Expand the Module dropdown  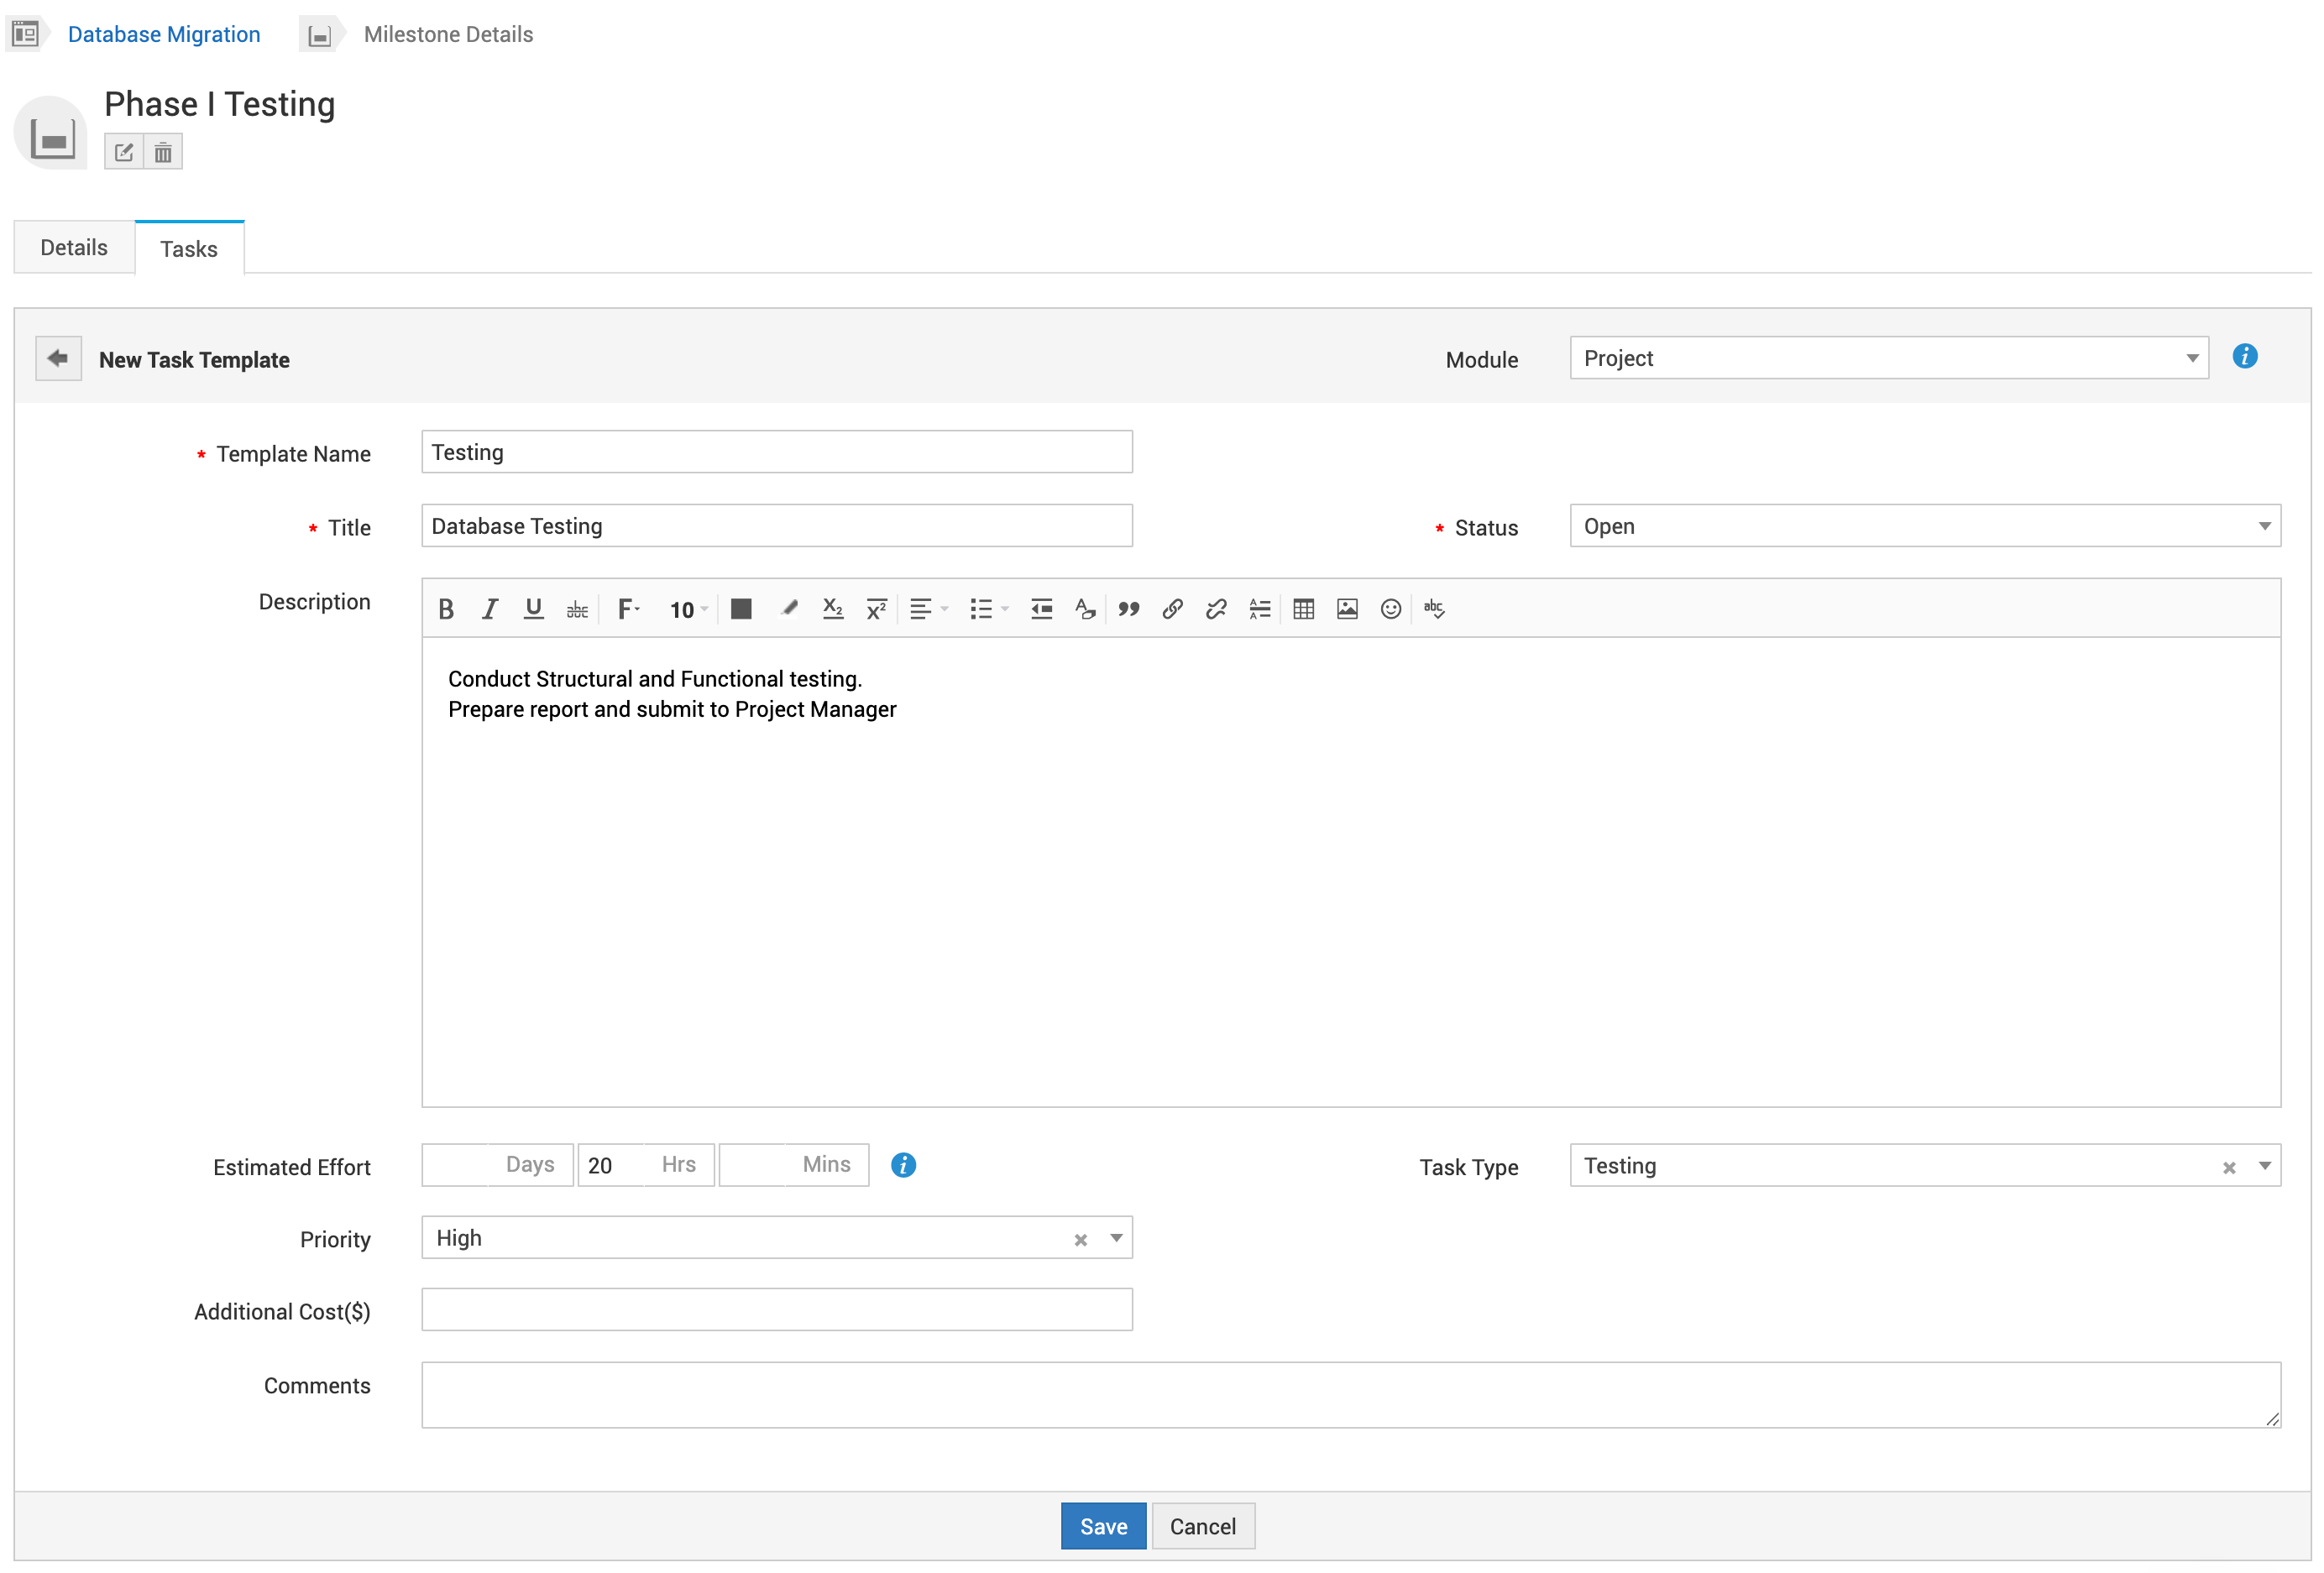click(2191, 358)
